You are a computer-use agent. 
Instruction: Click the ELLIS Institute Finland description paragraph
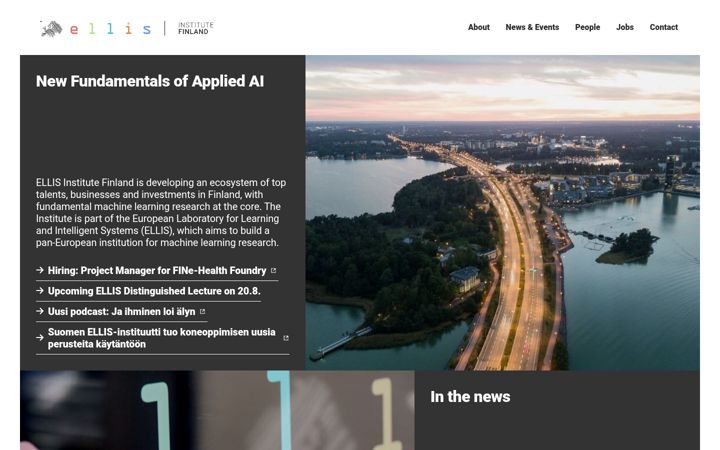[x=161, y=213]
